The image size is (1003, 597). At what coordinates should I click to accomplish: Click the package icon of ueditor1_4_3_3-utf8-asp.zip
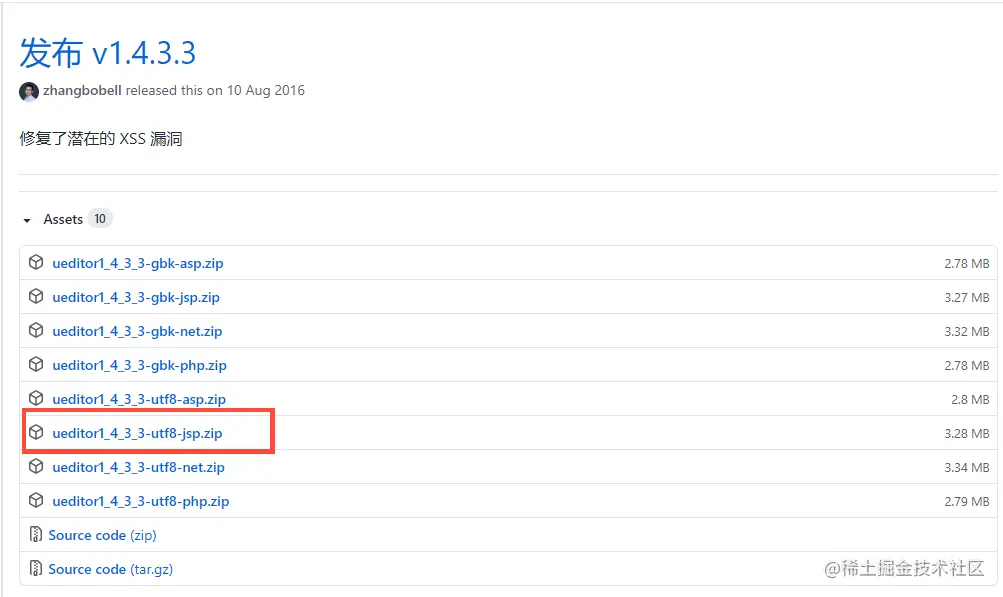pyautogui.click(x=36, y=398)
